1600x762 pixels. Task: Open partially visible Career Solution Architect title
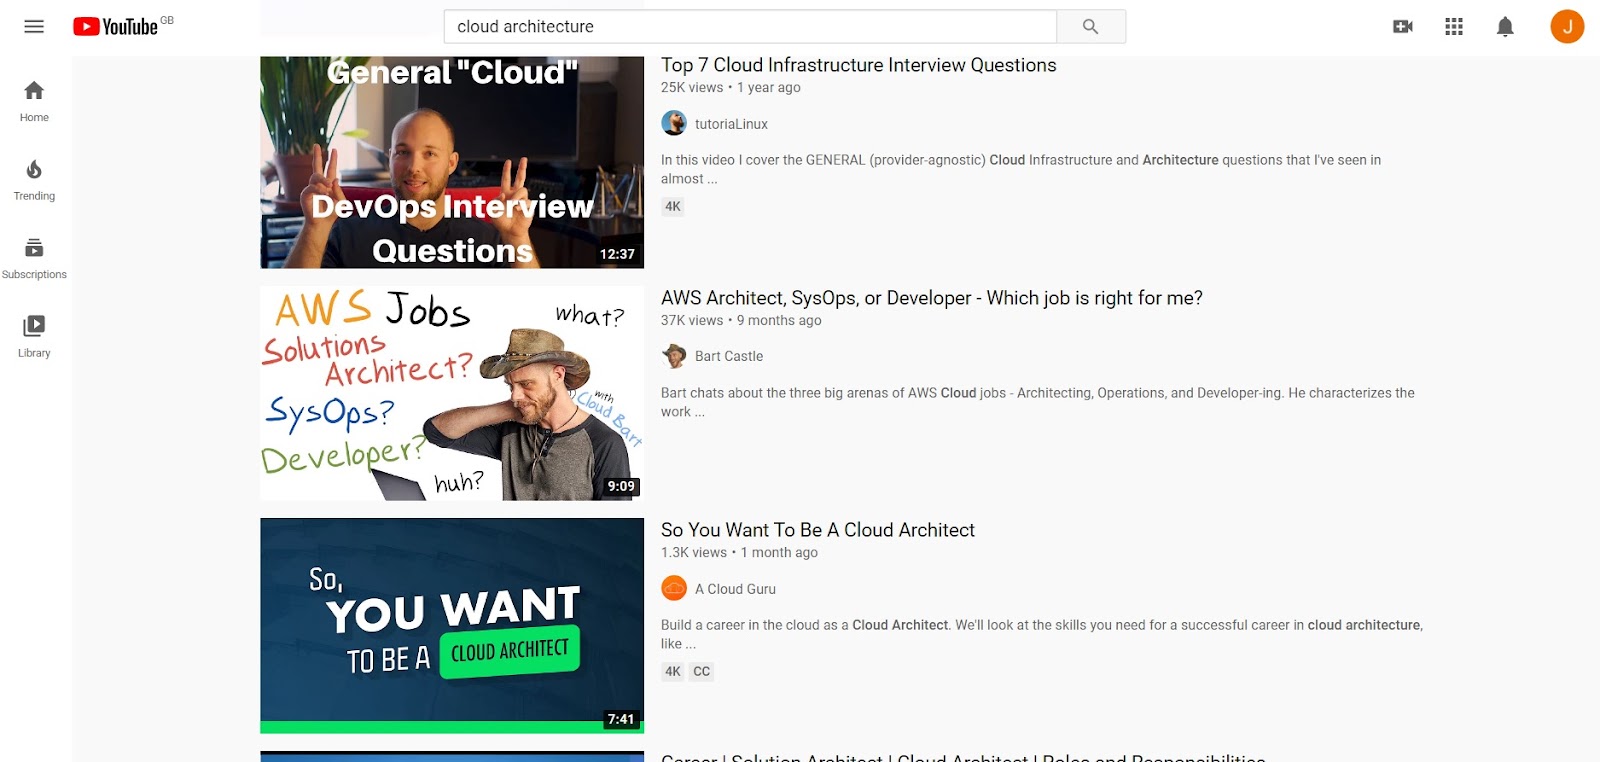(x=963, y=757)
